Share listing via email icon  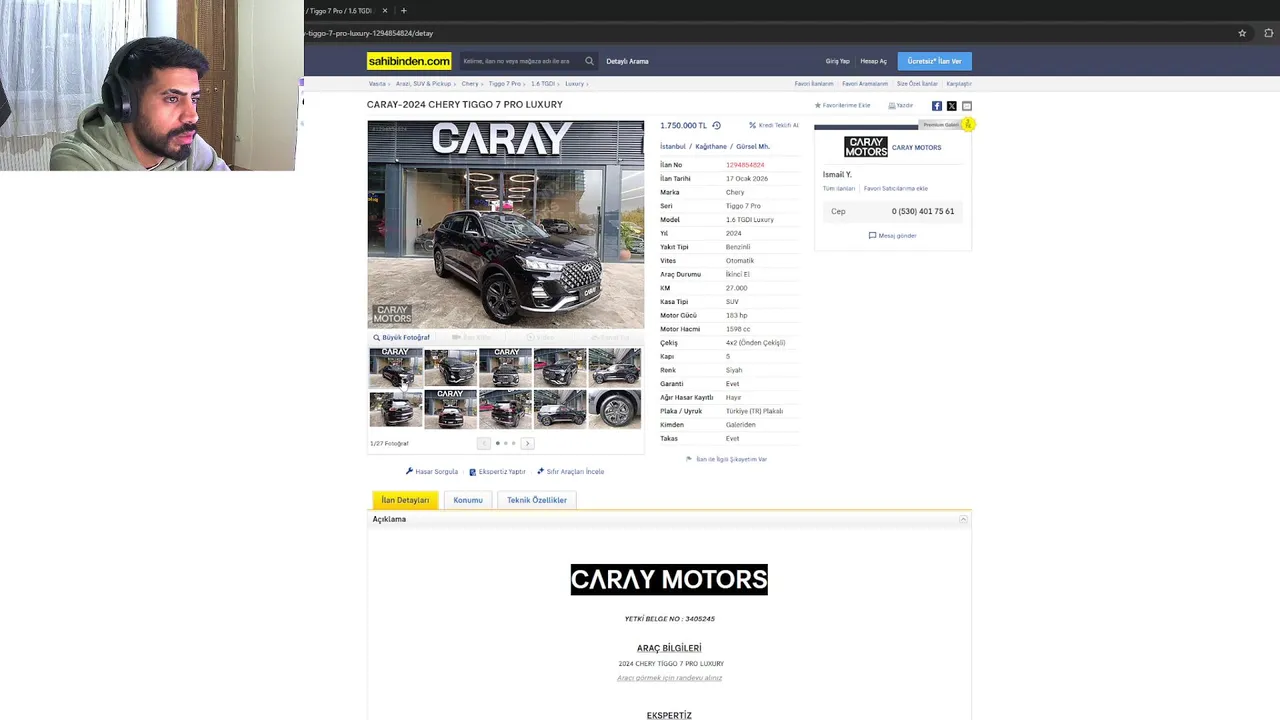point(967,106)
